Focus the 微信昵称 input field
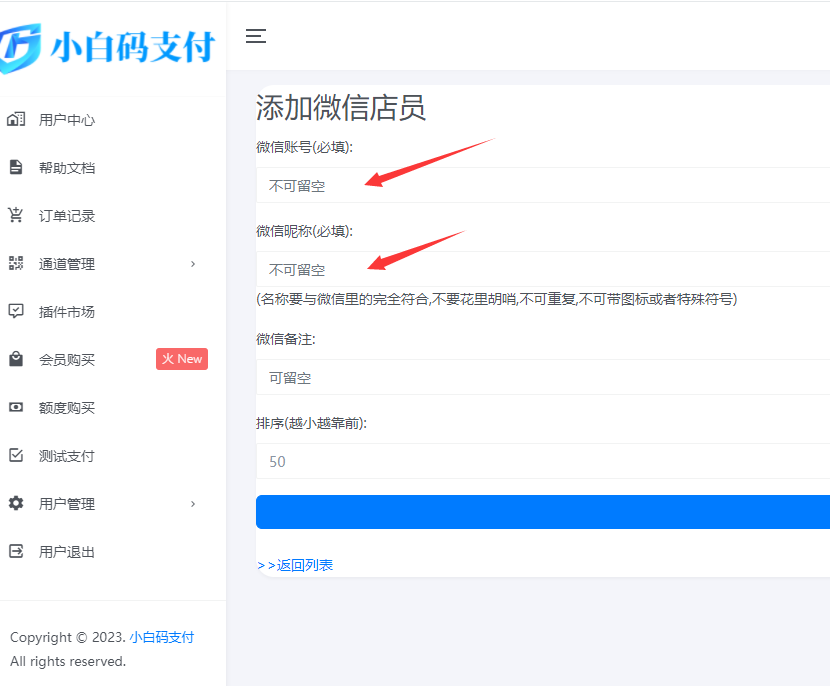 pyautogui.click(x=543, y=269)
